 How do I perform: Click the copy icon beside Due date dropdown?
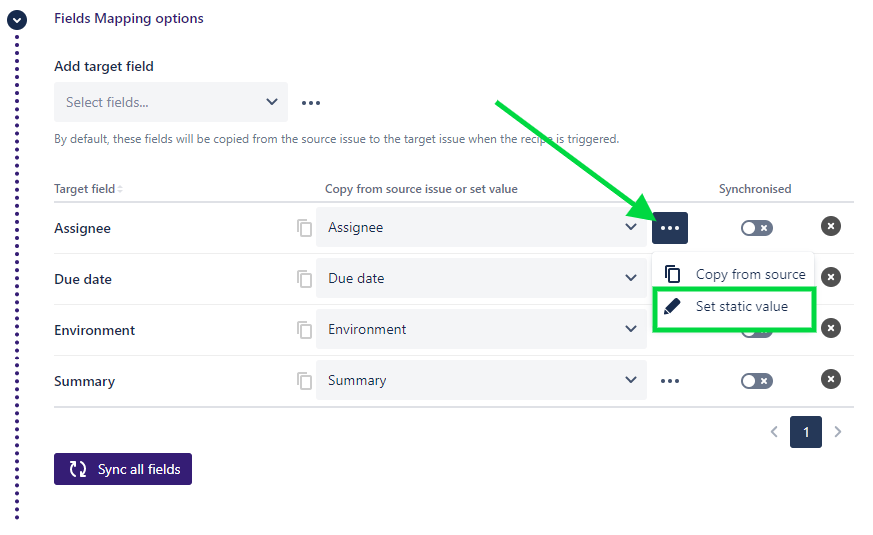point(305,279)
